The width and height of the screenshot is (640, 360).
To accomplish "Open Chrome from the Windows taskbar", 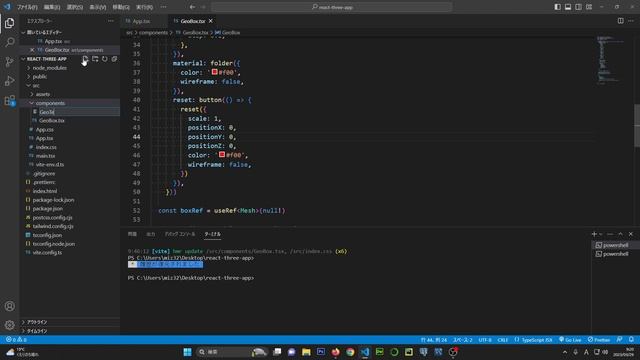I will click(350, 352).
